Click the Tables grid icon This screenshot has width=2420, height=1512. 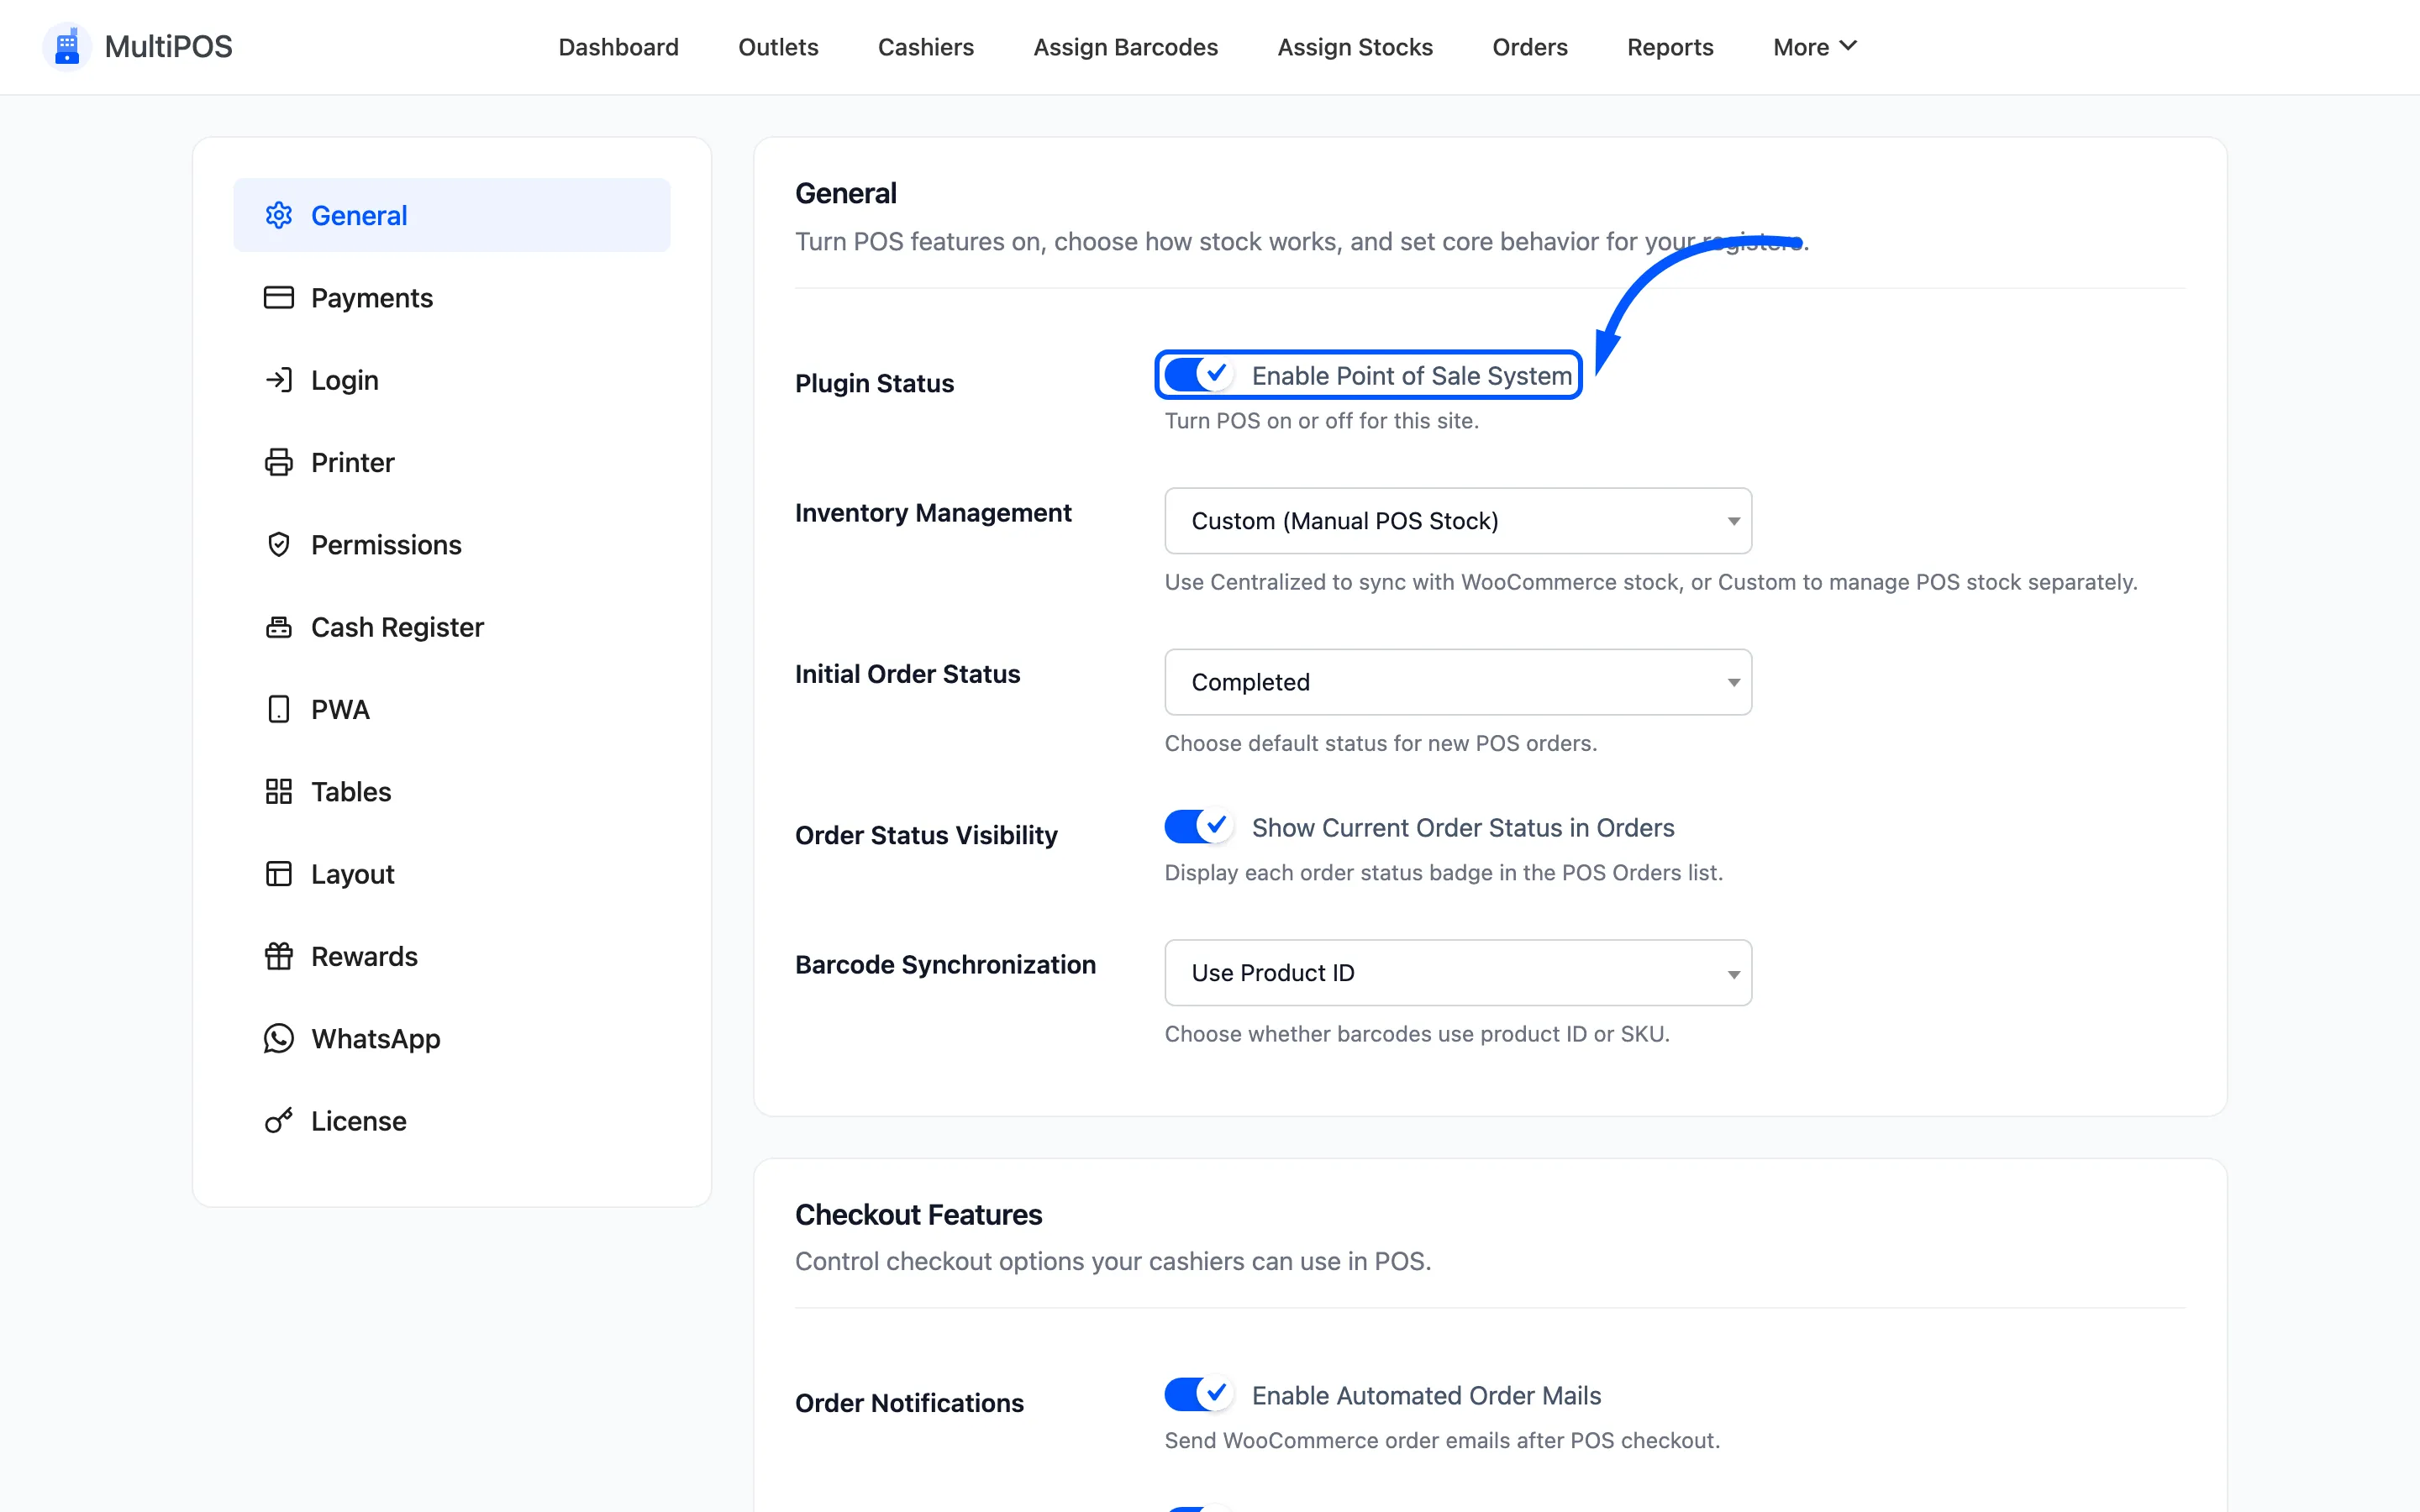(279, 791)
